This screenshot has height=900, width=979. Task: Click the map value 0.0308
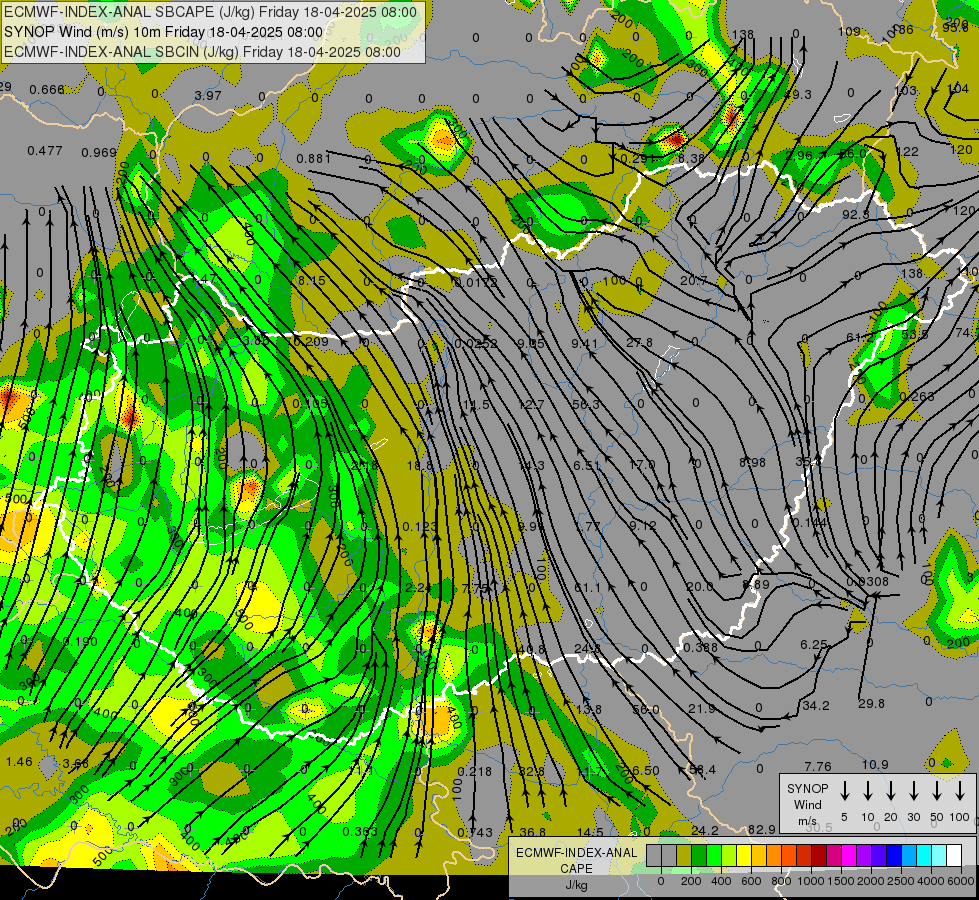(x=867, y=581)
